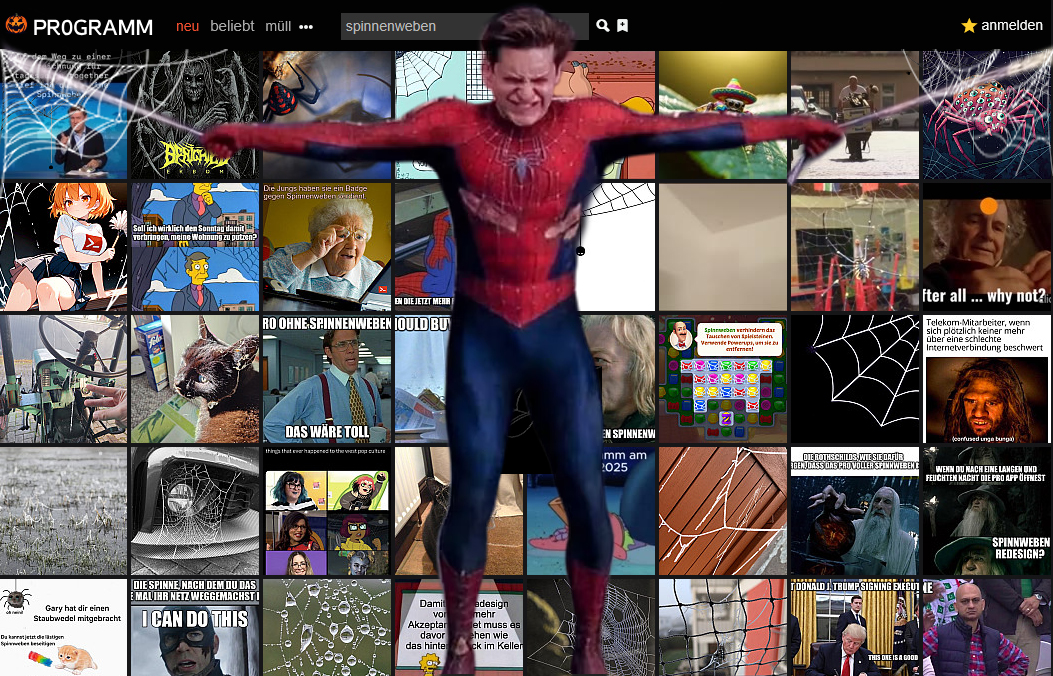
Task: Open the I CAN DO THIS meme thumbnail
Action: coord(194,627)
